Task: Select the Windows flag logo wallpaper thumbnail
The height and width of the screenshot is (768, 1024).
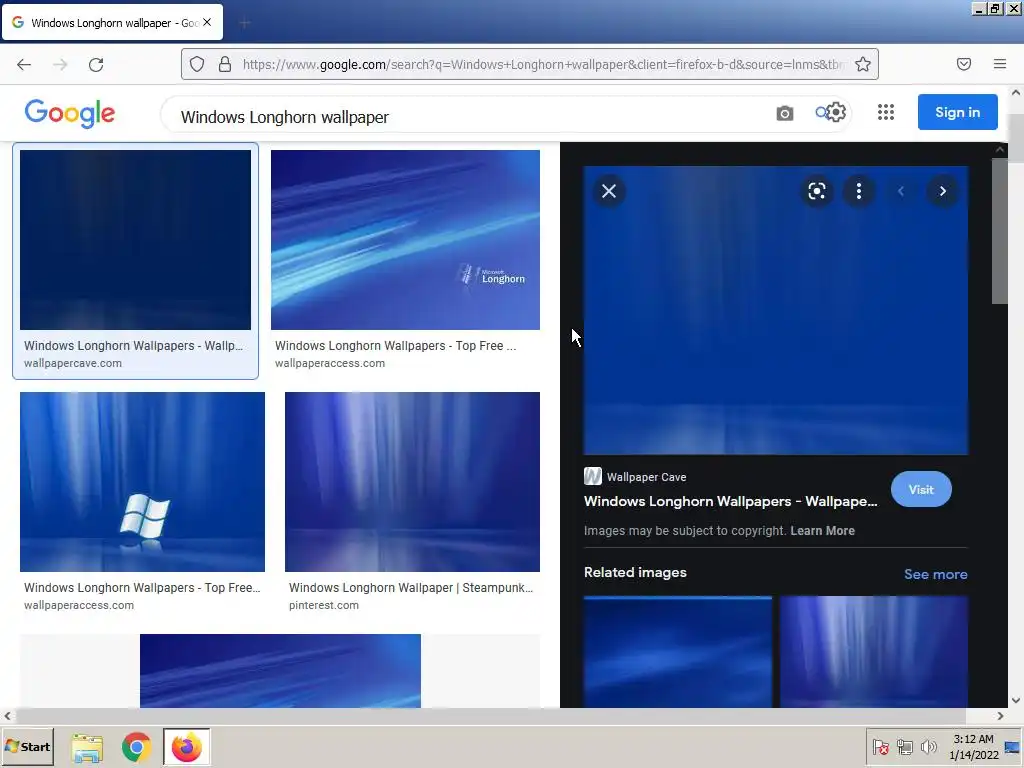Action: (x=142, y=482)
